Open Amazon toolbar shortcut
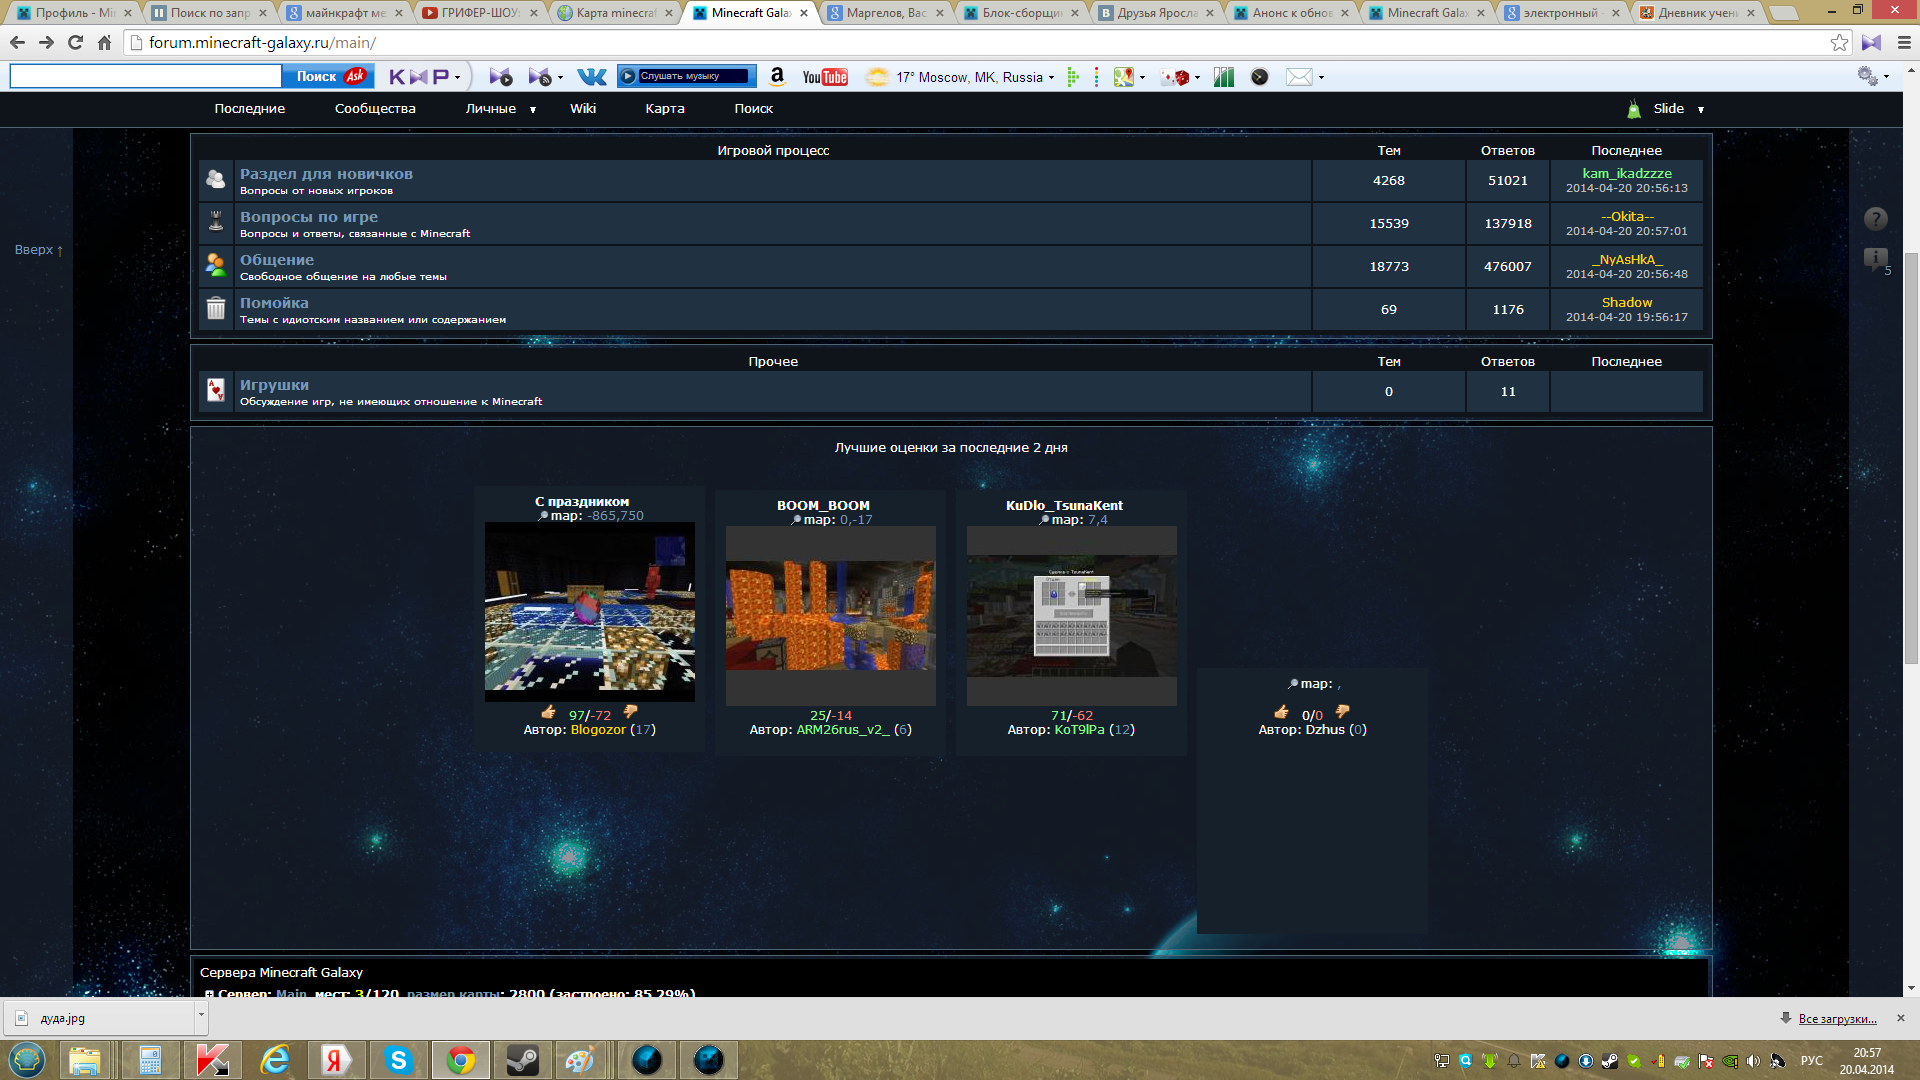Image resolution: width=1920 pixels, height=1080 pixels. 778,77
